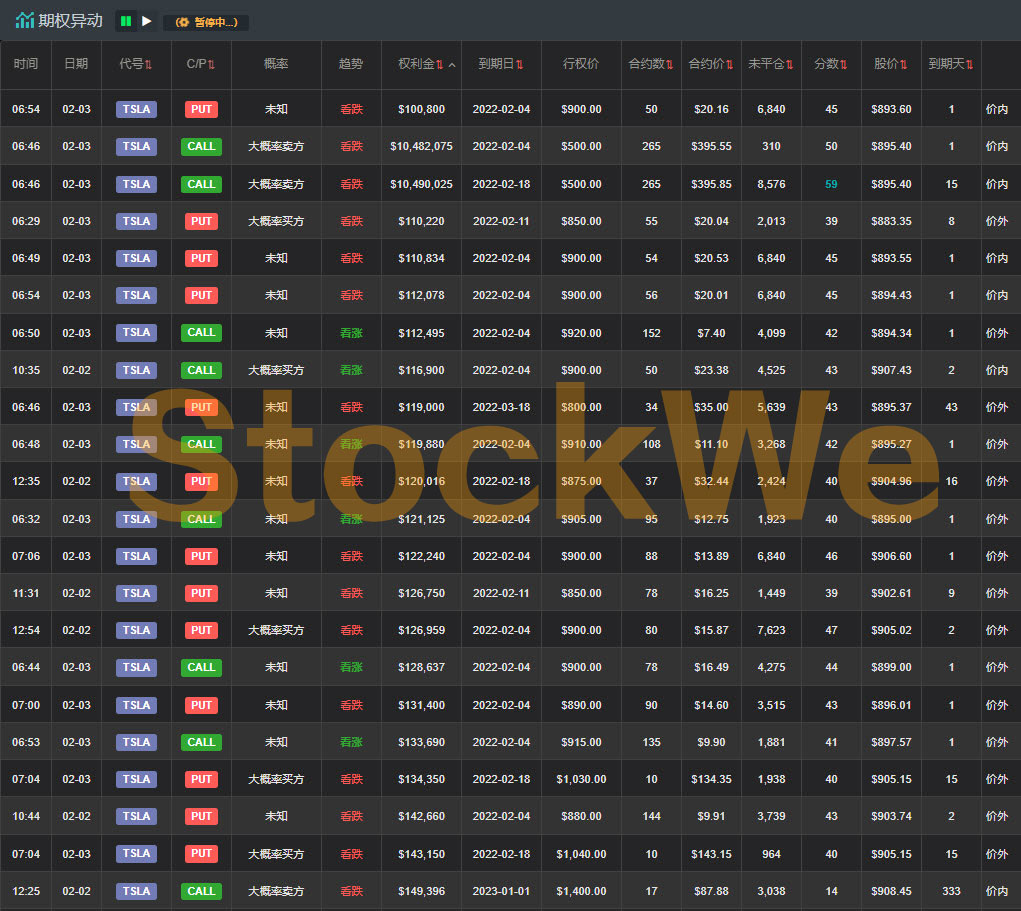Click CALL badge in the $112,495 row

[x=201, y=333]
